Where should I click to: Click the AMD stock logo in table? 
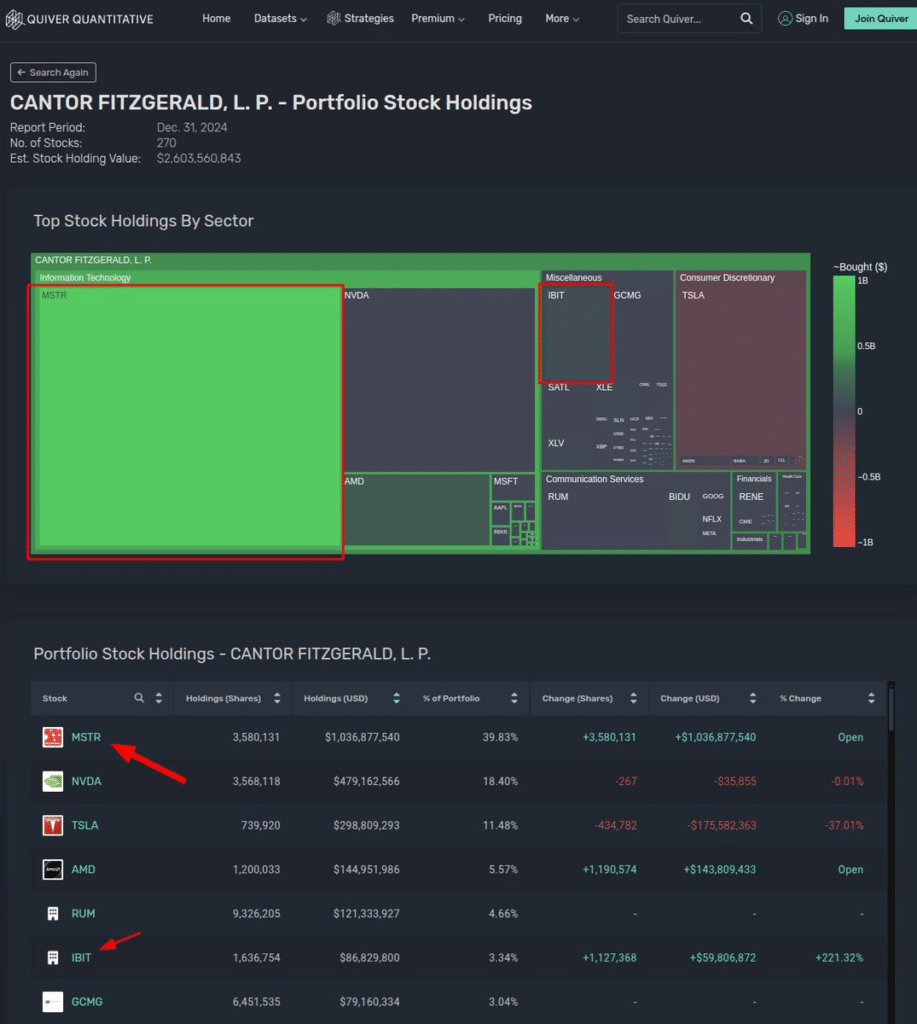pos(53,869)
